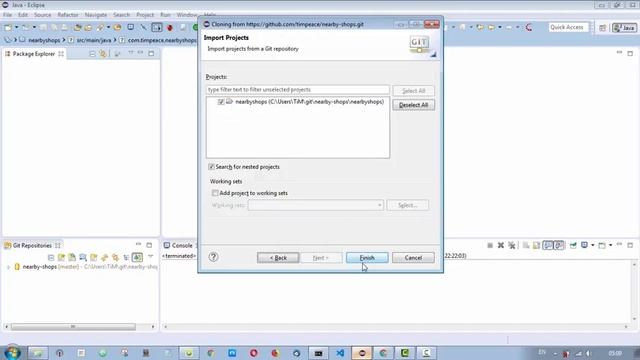Click the volume icon in system tray
Image resolution: width=640 pixels, height=360 pixels.
pos(589,353)
